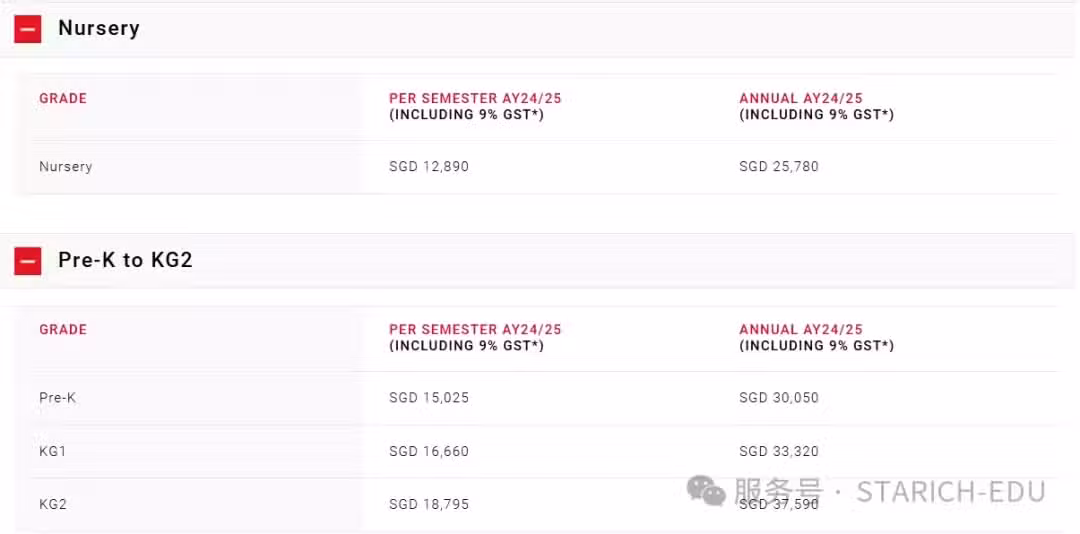Click the PER SEMESTER AY24/25 header in the Nursery table
Viewport: 1080px width, 534px height.
click(475, 99)
